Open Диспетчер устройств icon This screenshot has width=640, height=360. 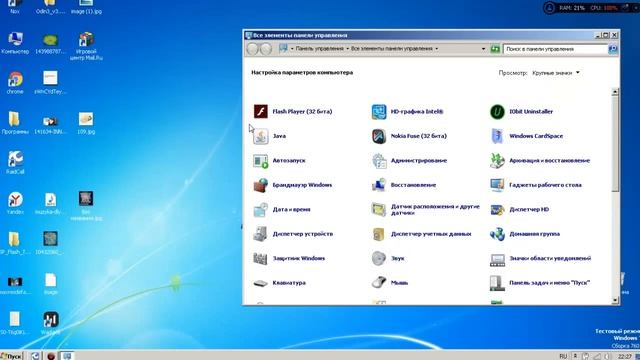click(x=260, y=234)
